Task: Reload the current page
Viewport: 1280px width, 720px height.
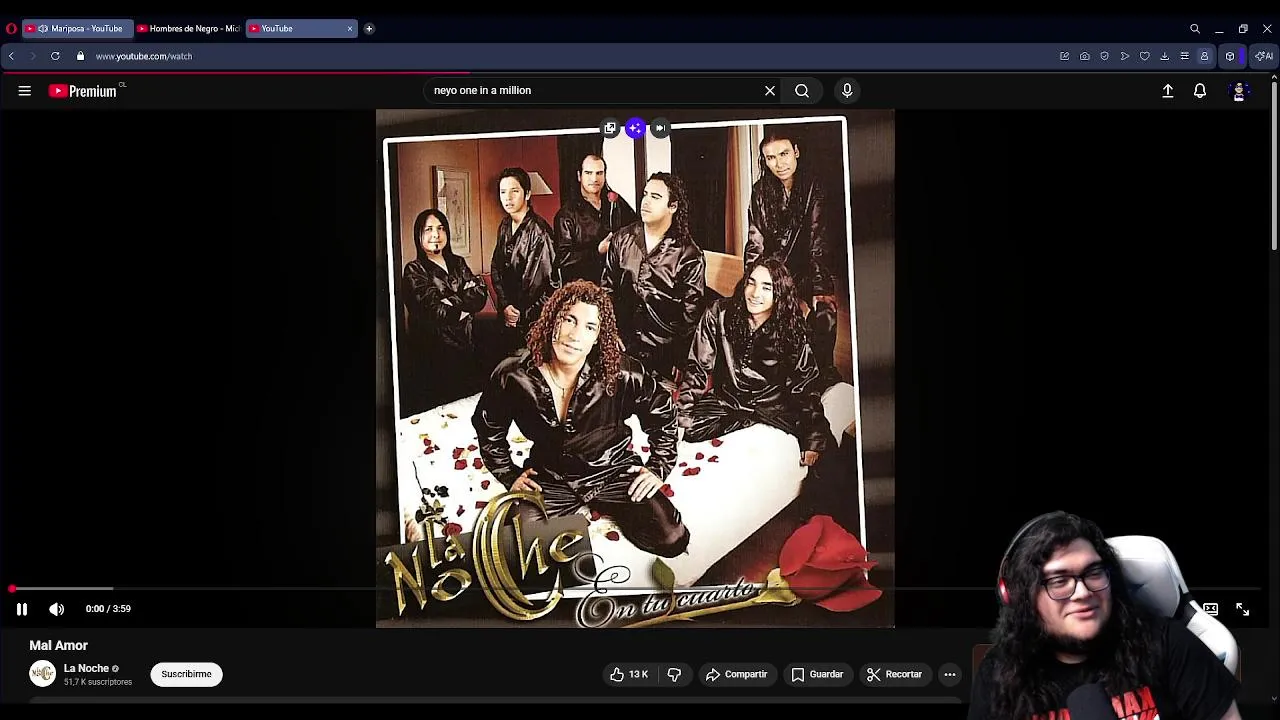Action: (55, 56)
